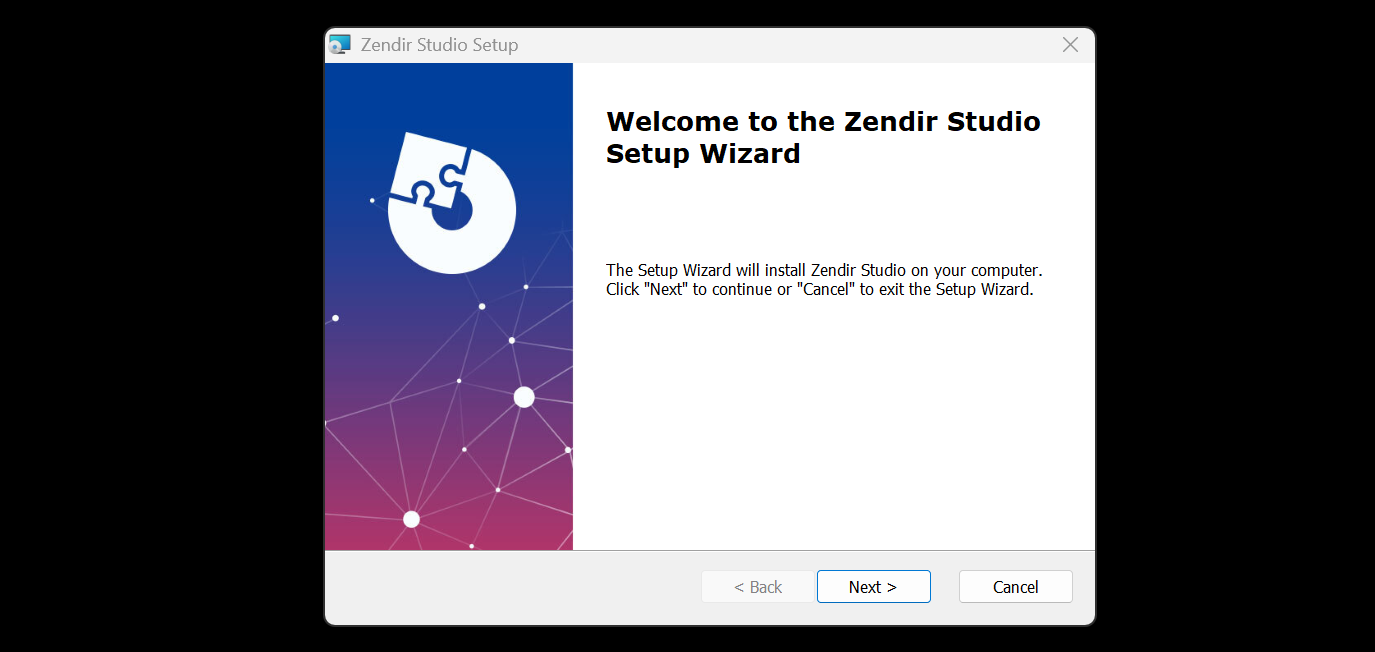Click the "Zendir Studio Setup" title bar text

pos(439,45)
